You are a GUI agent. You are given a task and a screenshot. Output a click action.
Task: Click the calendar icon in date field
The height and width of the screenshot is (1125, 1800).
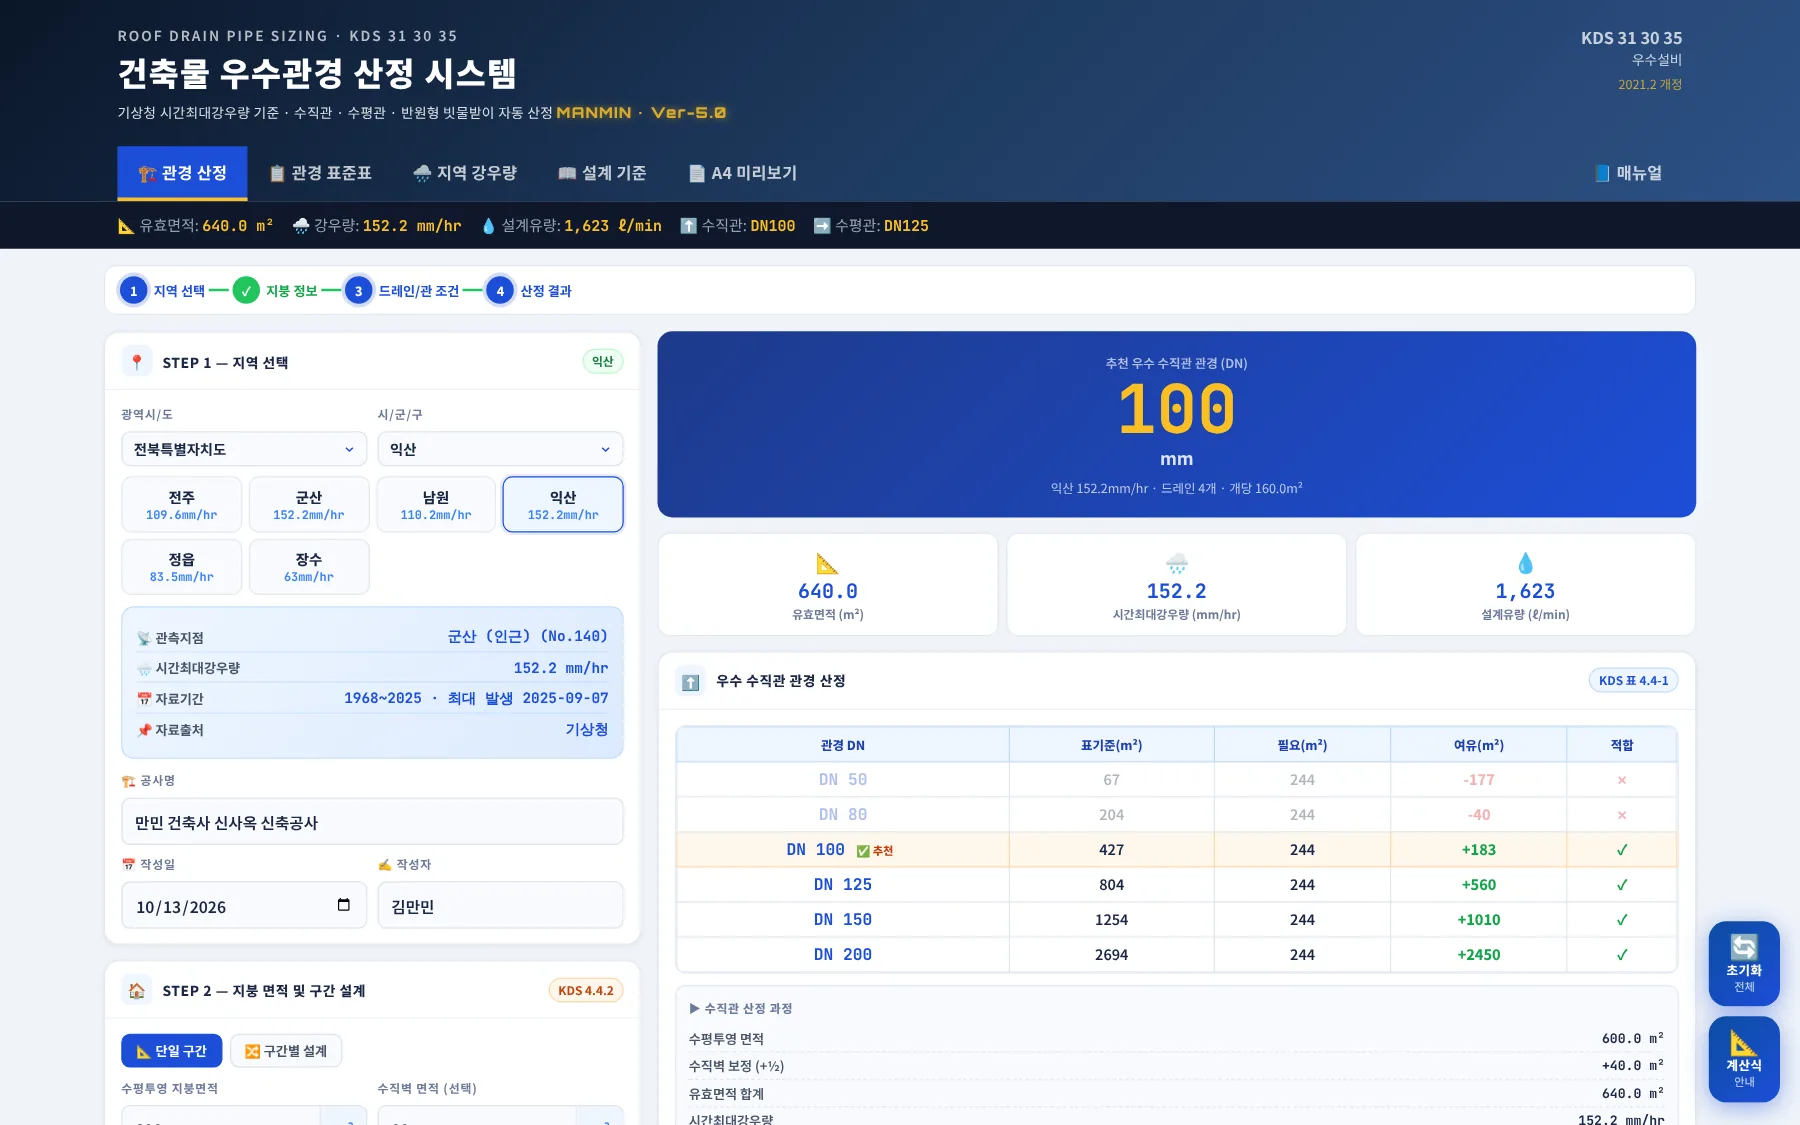(343, 905)
